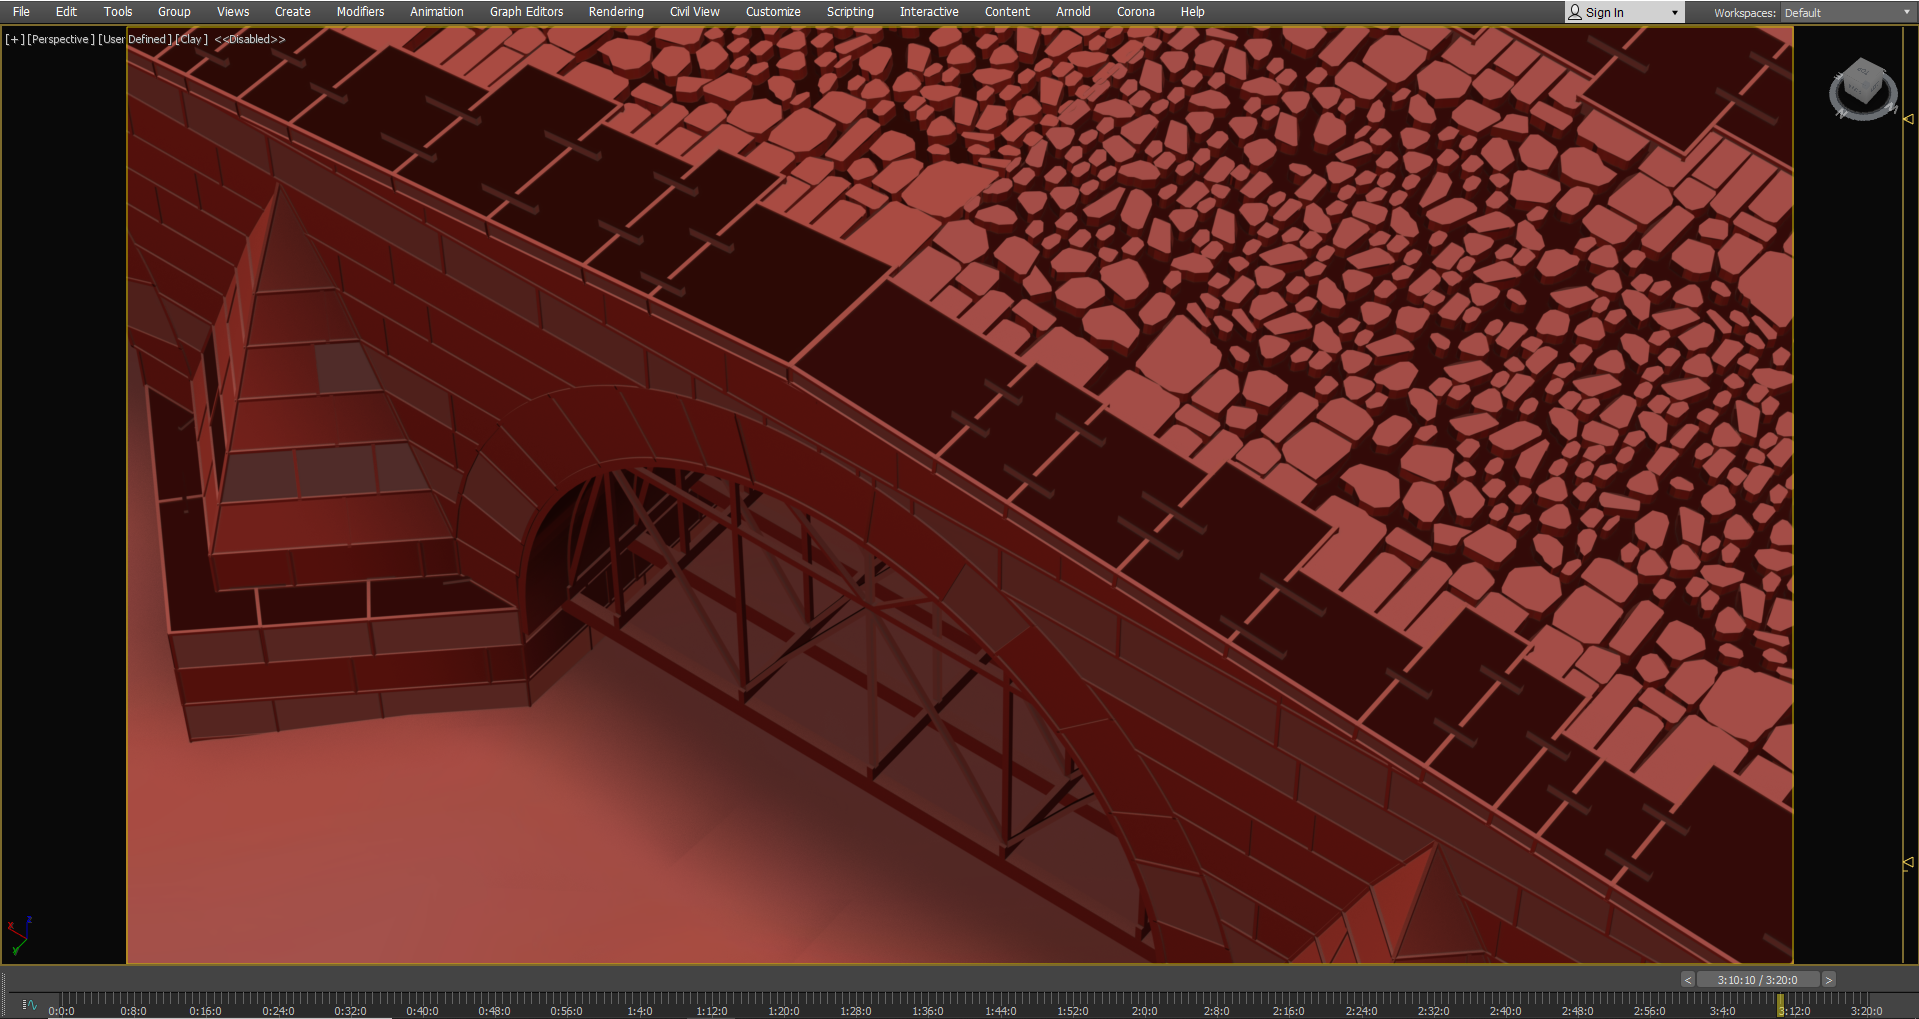Jump to 0:32:0 on the timeline
This screenshot has width=1919, height=1019.
tap(350, 1011)
